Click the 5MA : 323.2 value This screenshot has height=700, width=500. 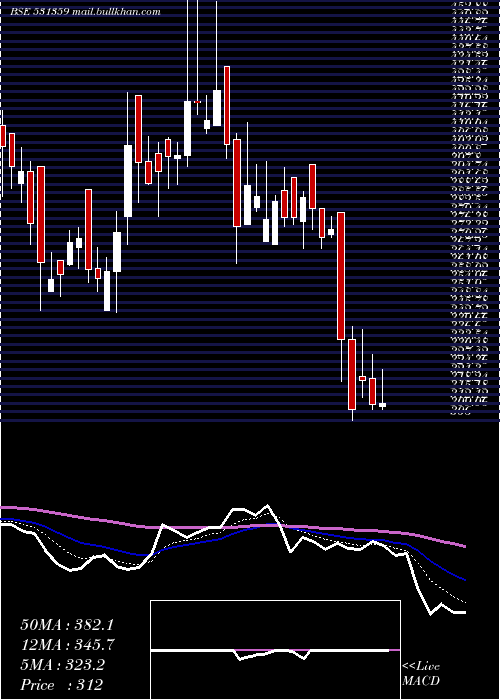coord(62,665)
